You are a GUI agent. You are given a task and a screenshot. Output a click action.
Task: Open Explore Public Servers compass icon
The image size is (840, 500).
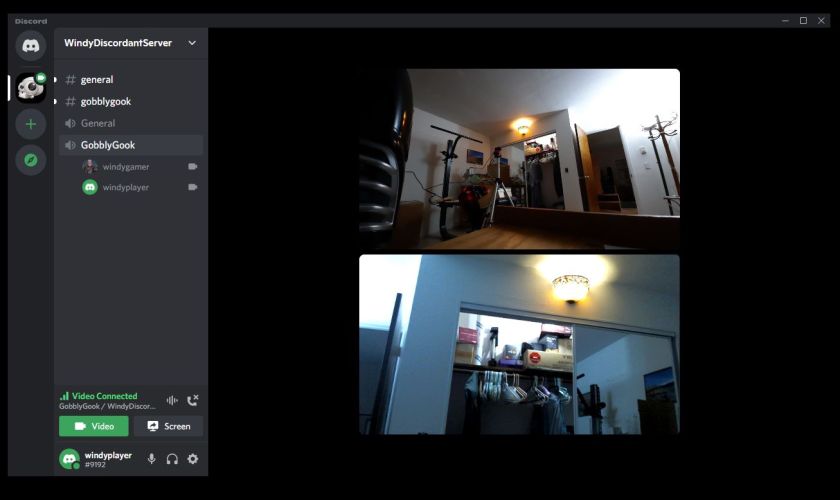click(31, 160)
